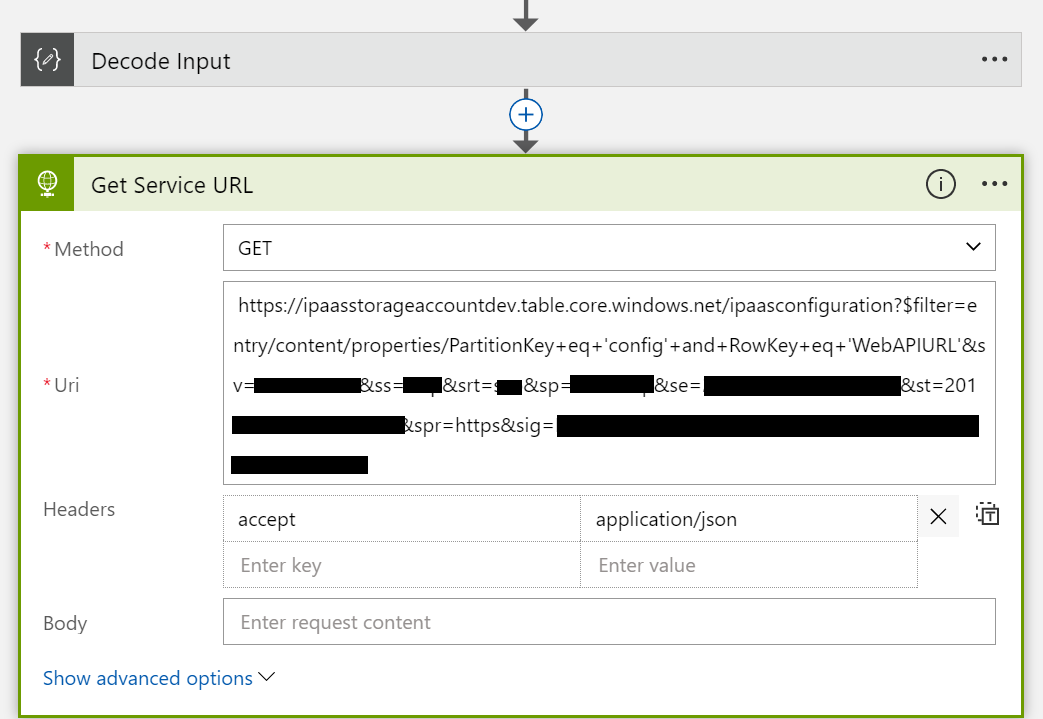Open the Decode Input ellipsis menu
1043x719 pixels.
pyautogui.click(x=994, y=60)
